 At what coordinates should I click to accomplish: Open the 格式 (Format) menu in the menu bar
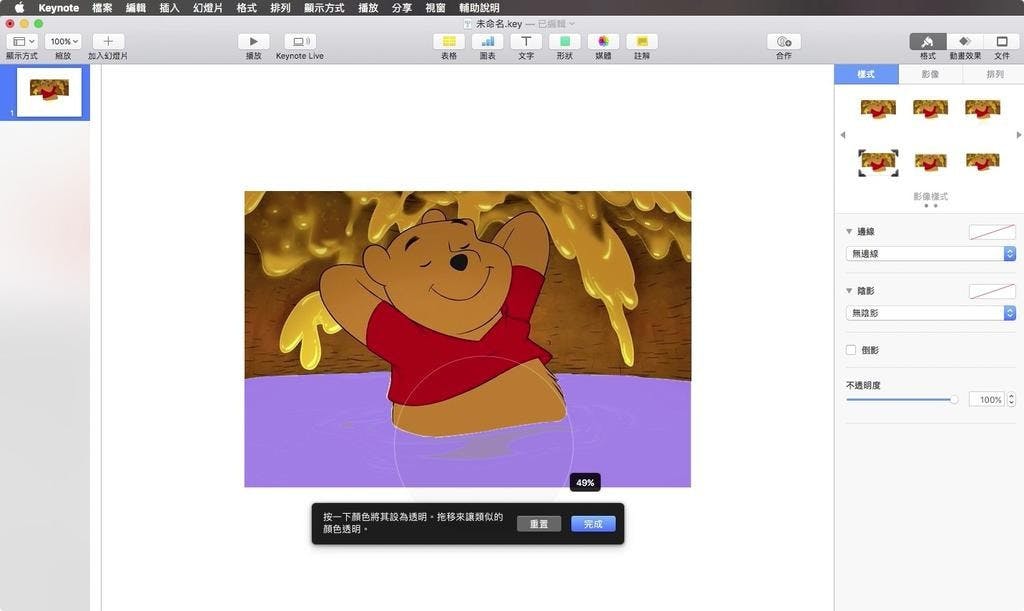click(247, 8)
